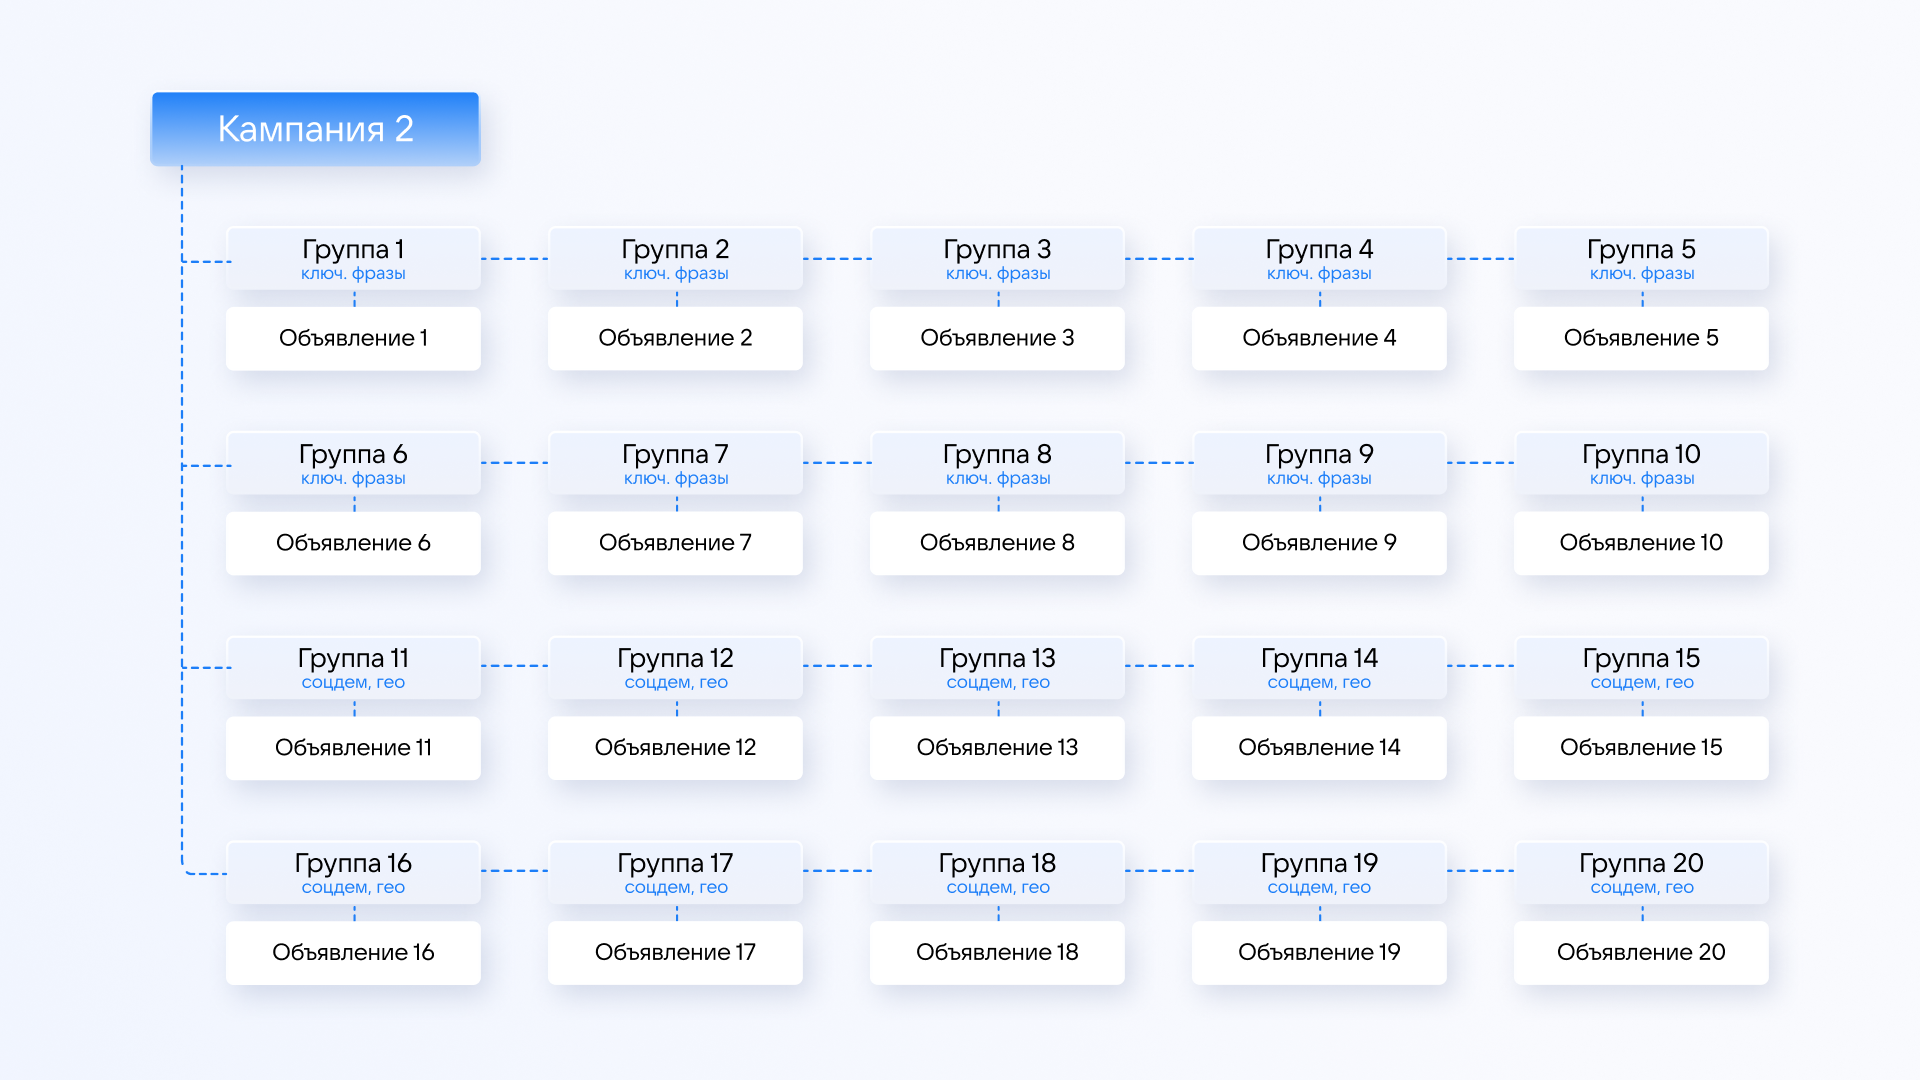
Task: Click the Кампания 2 header block
Action: (315, 129)
